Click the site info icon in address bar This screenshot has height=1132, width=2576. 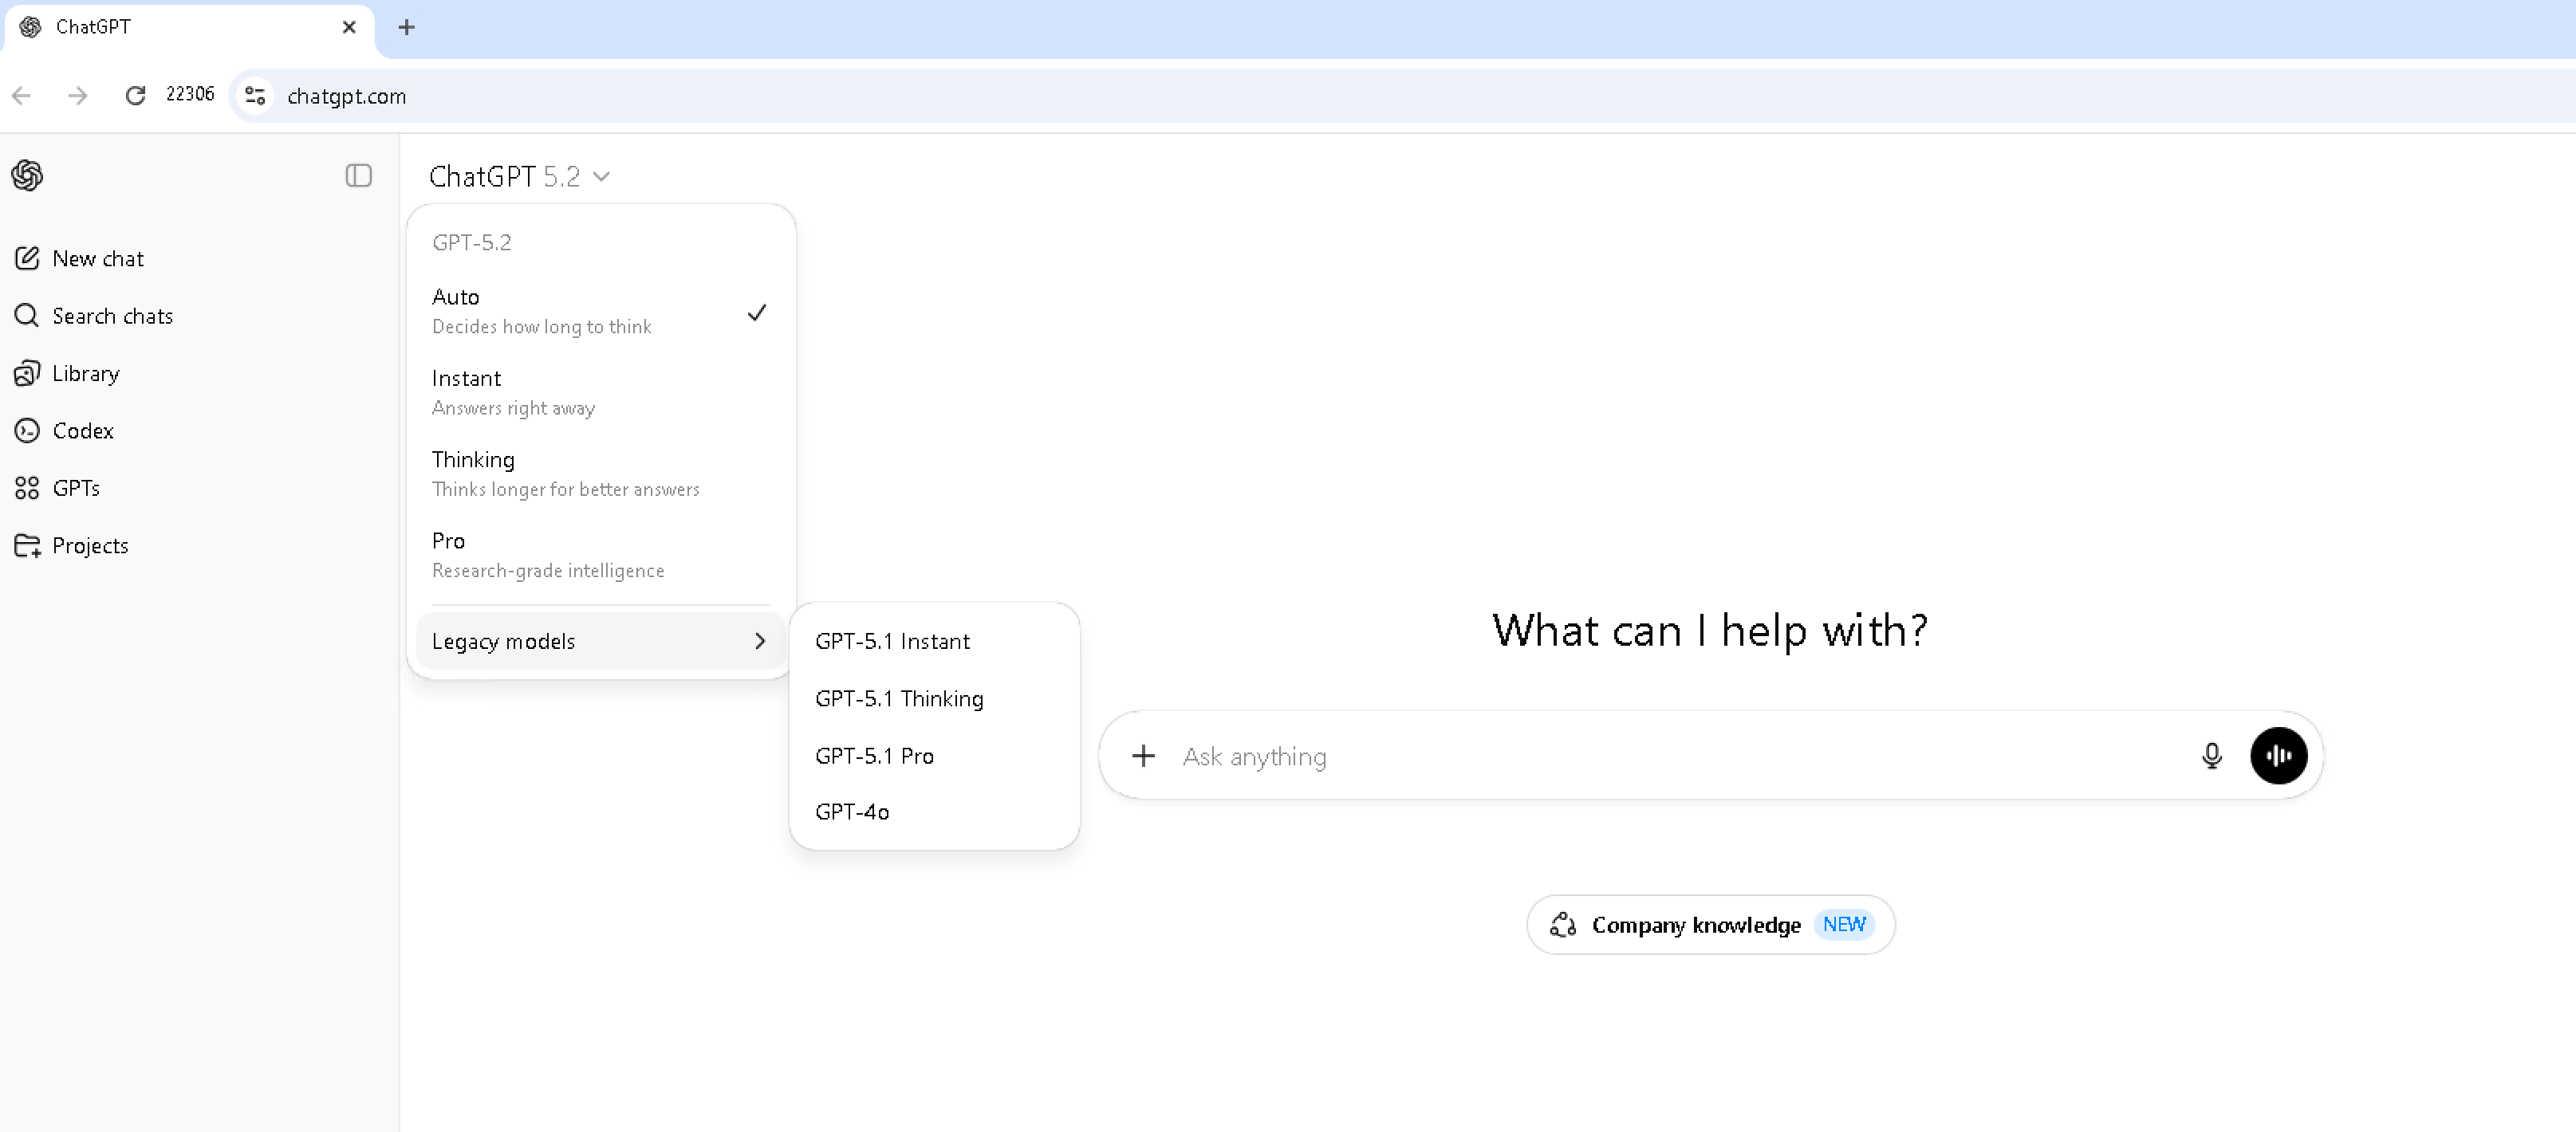pyautogui.click(x=255, y=96)
